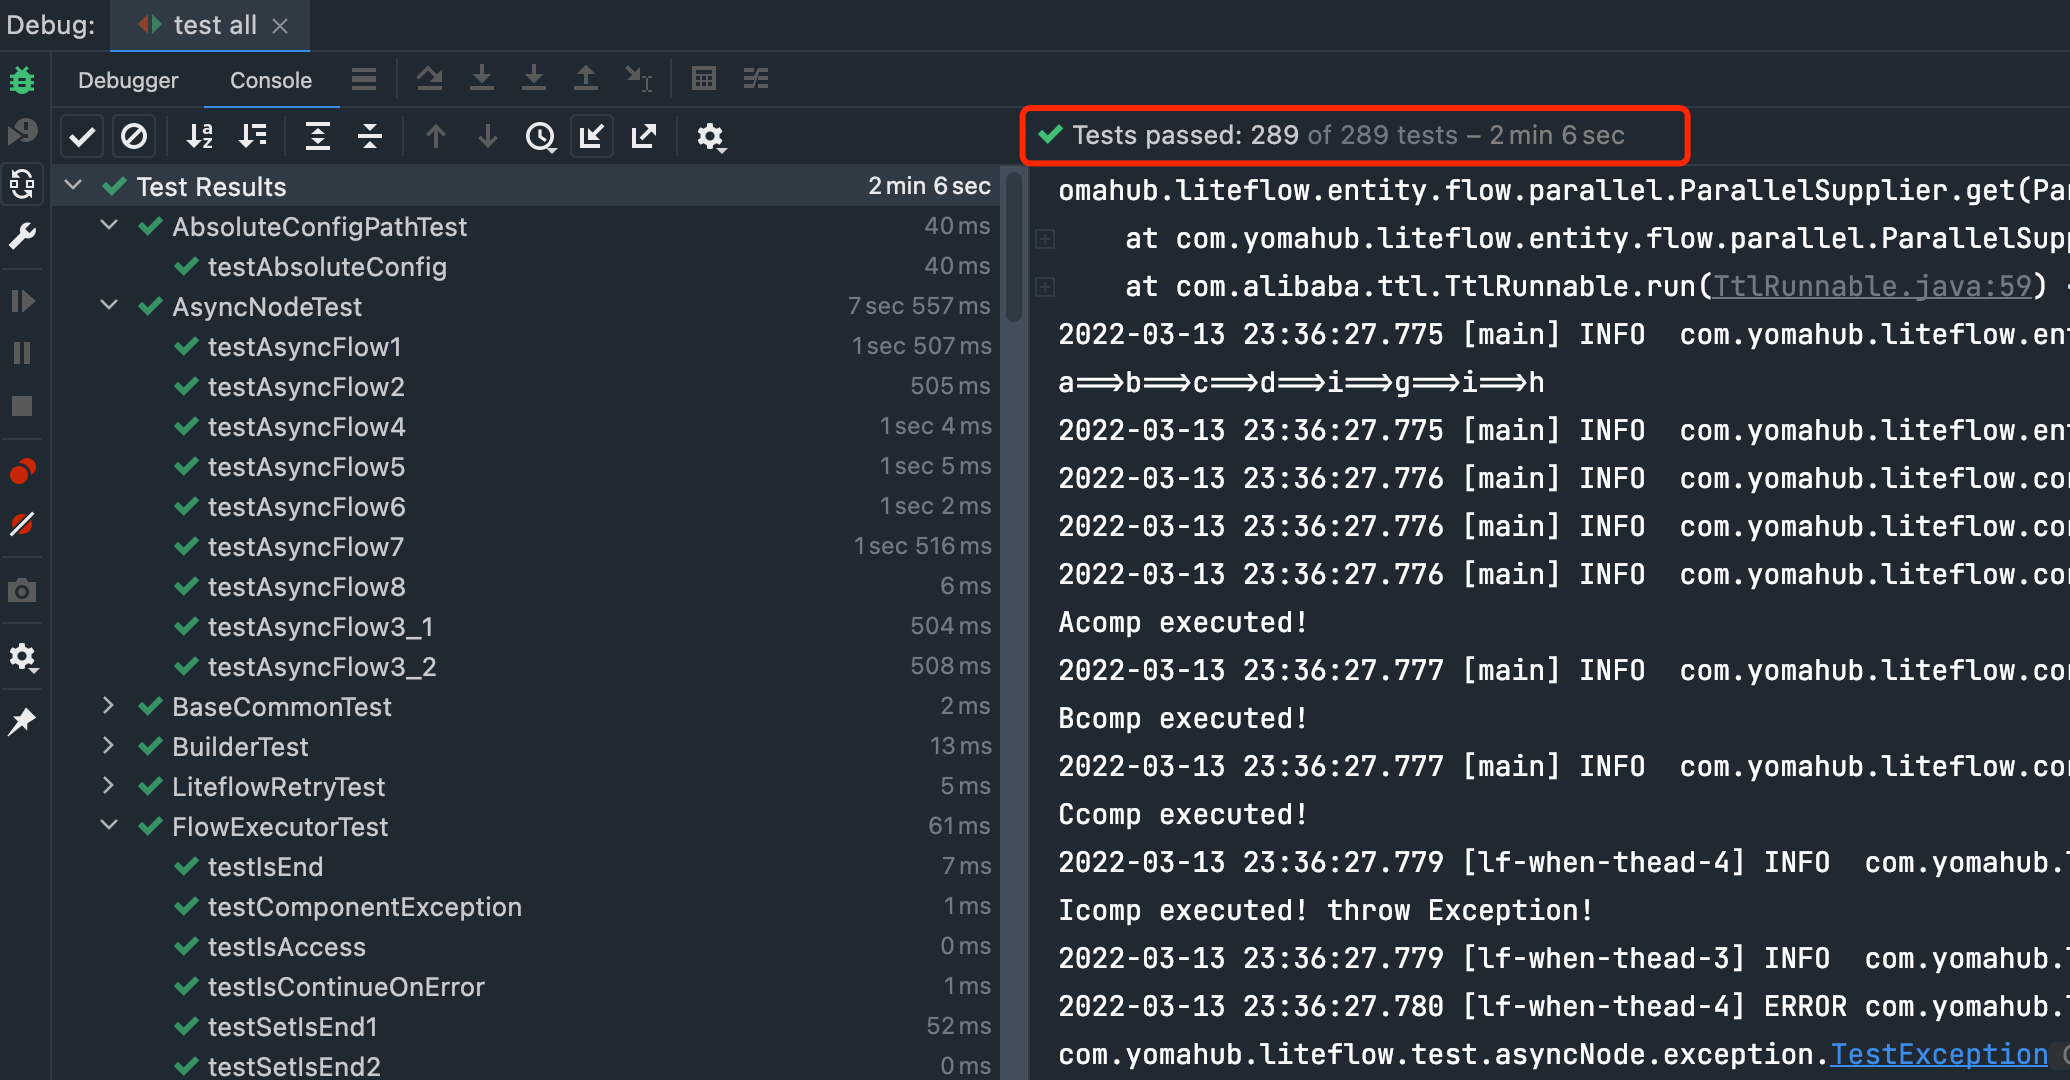The width and height of the screenshot is (2070, 1080).
Task: Click the Step Over toolbar icon
Action: (430, 78)
